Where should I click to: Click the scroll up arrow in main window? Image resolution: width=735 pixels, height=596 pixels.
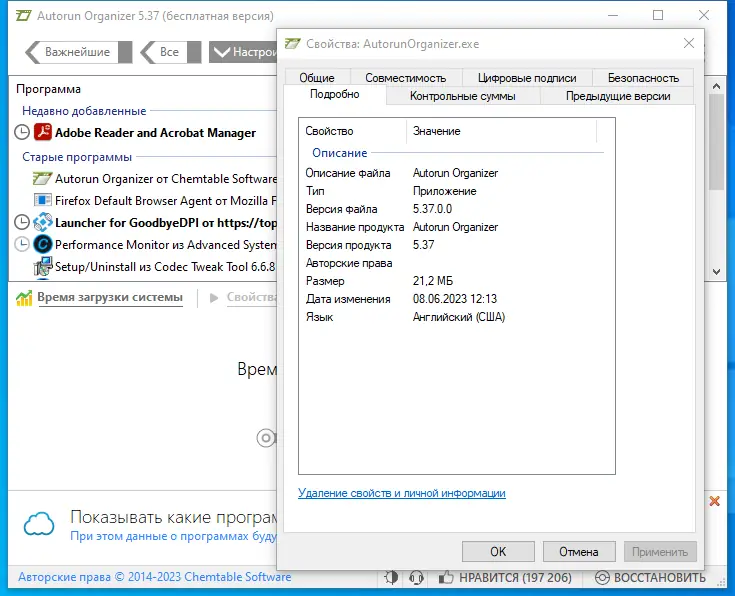point(716,86)
